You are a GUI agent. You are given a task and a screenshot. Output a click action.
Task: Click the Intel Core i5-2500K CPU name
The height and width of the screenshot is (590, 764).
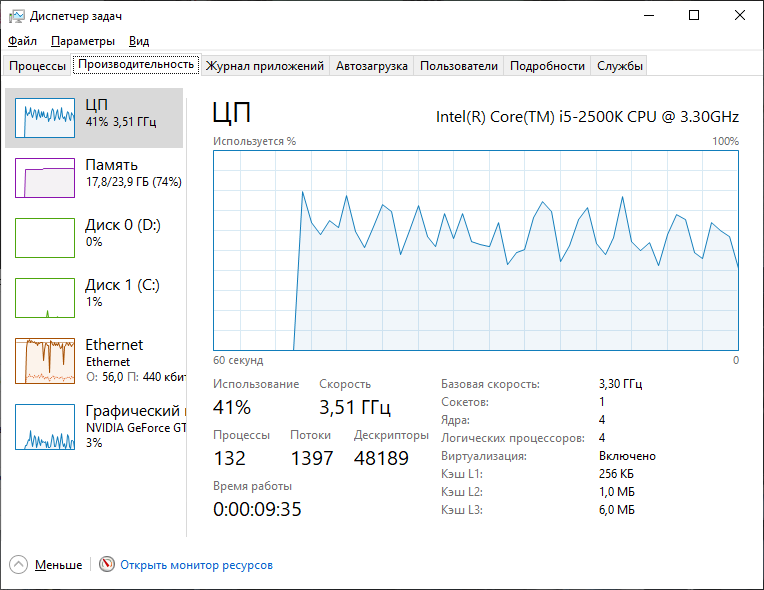587,116
